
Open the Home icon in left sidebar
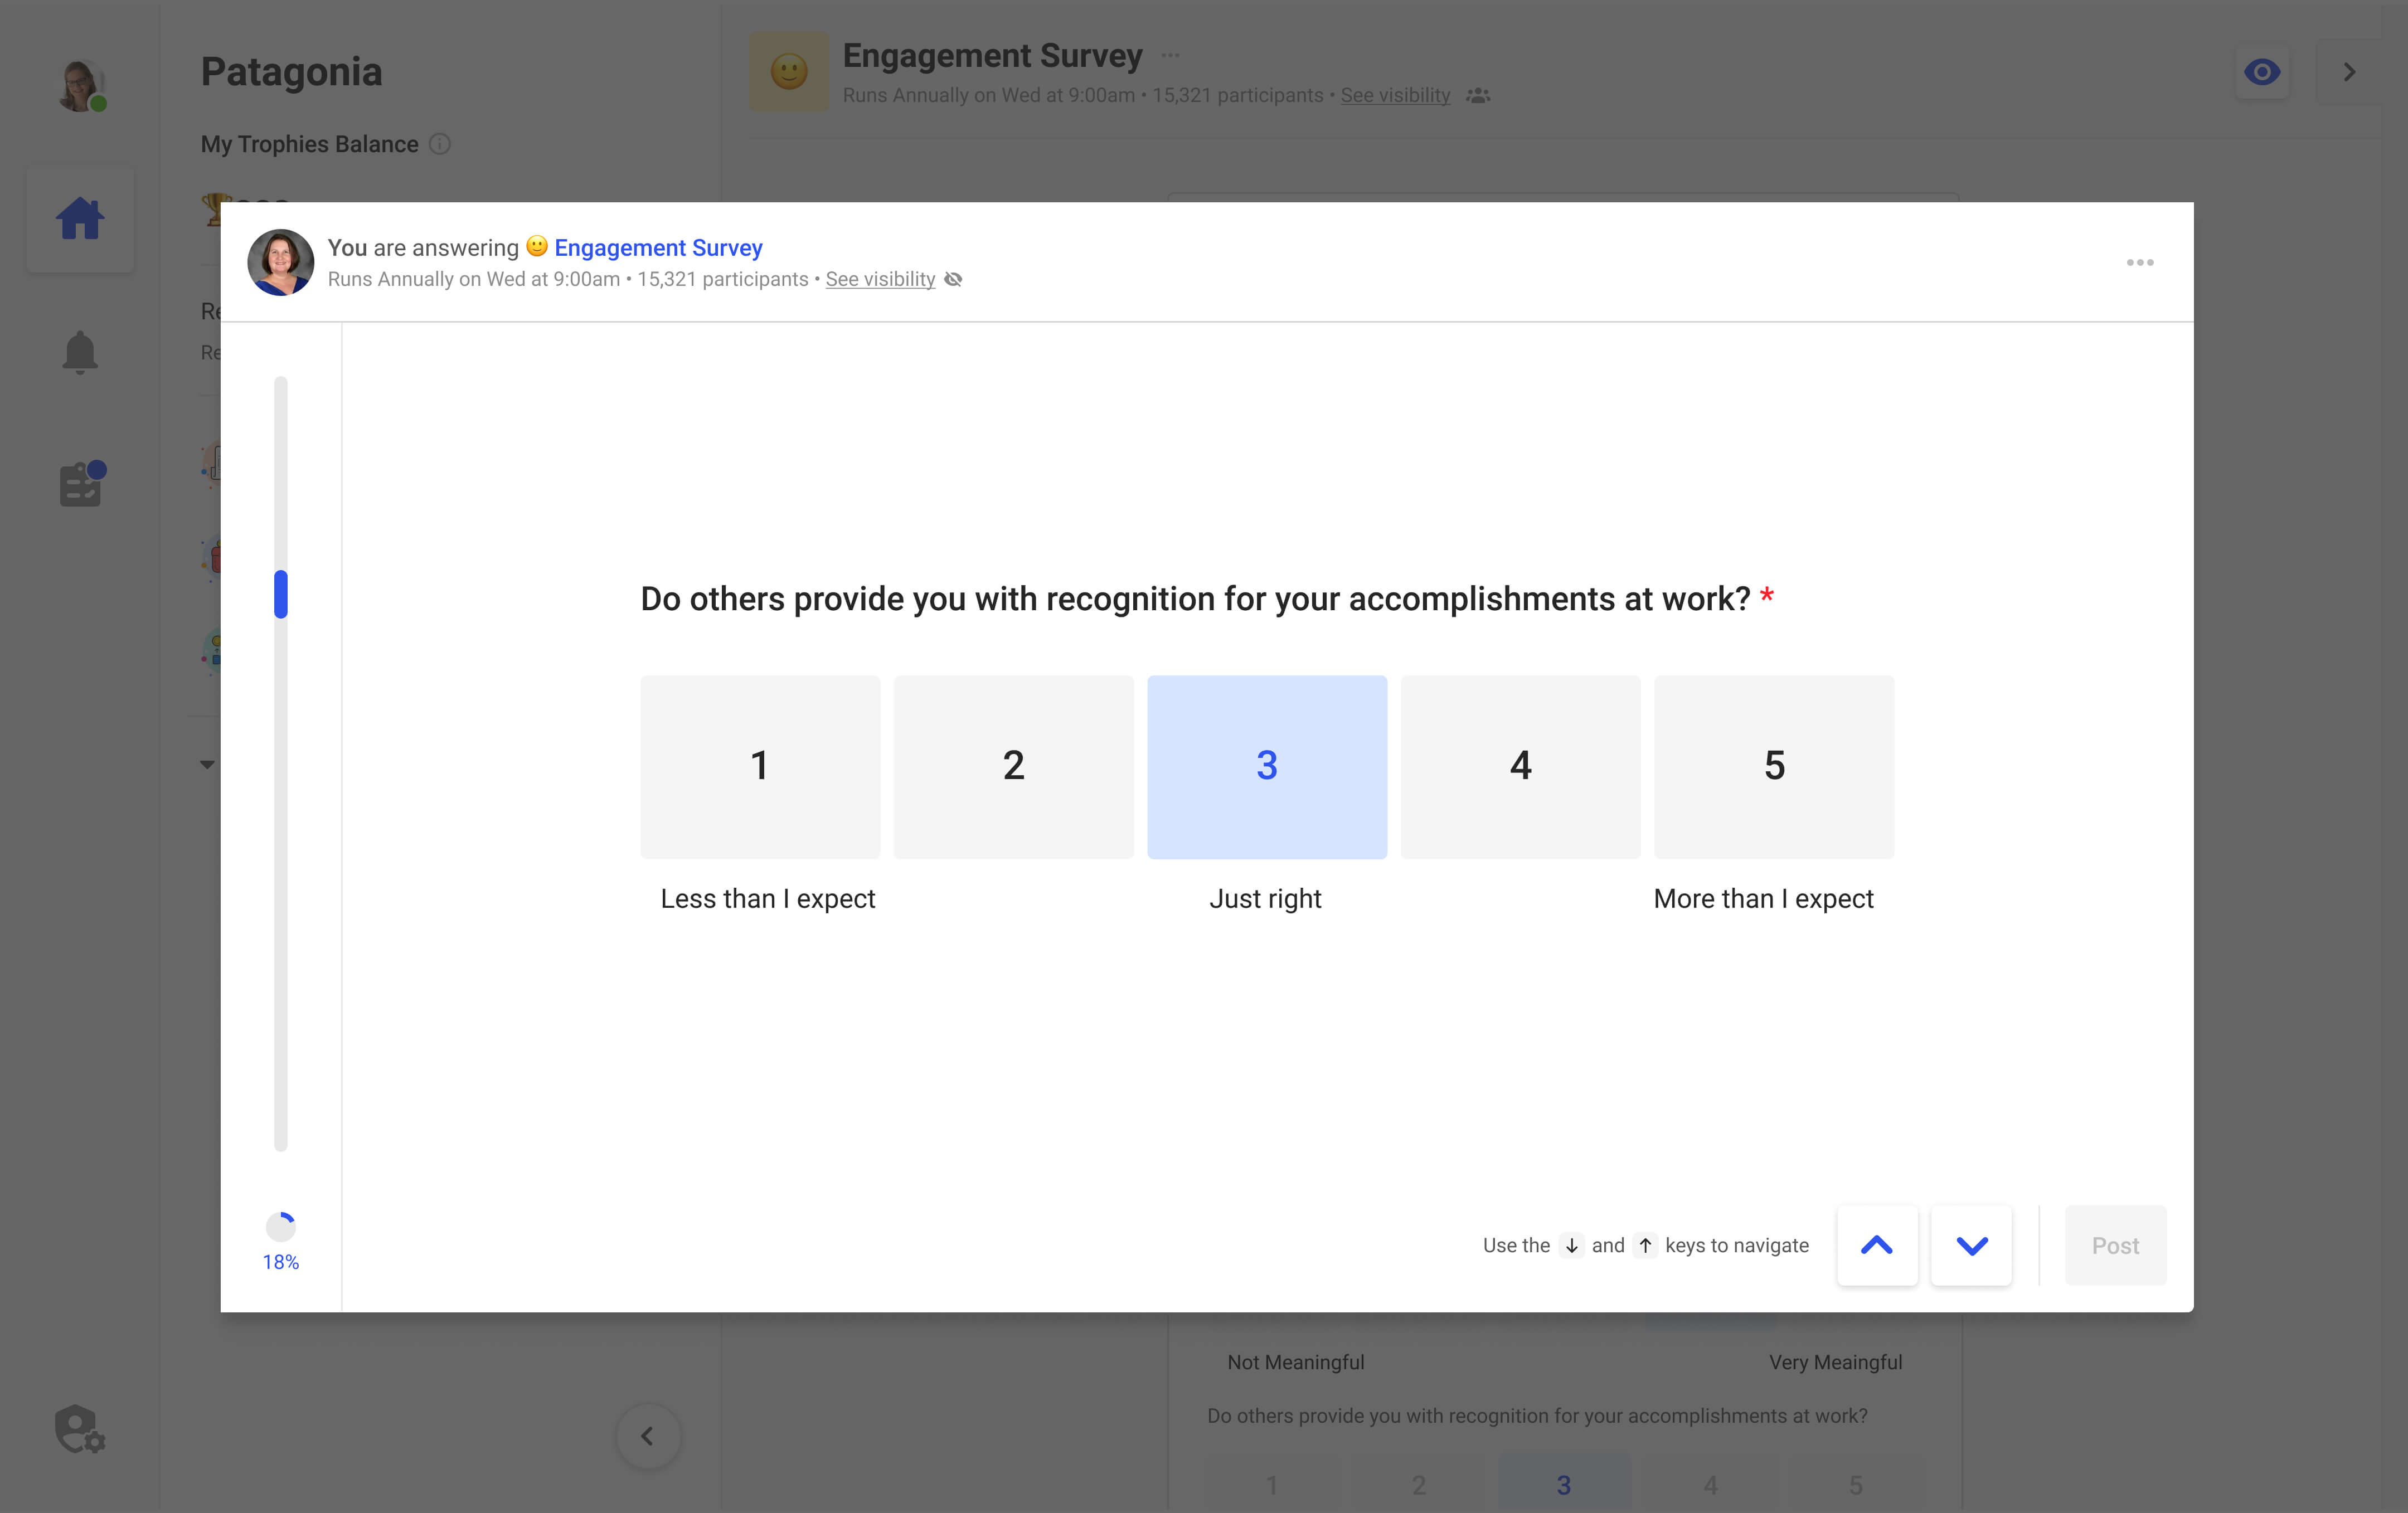[x=80, y=219]
